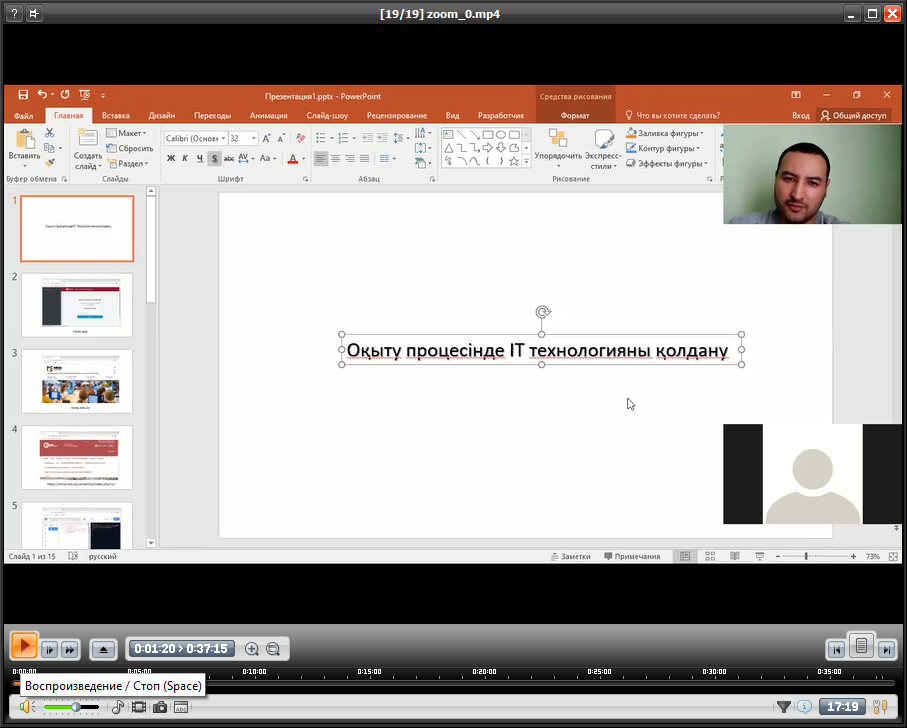This screenshot has width=907, height=728.
Task: Switch to the Вставка ribbon tab
Action: 116,115
